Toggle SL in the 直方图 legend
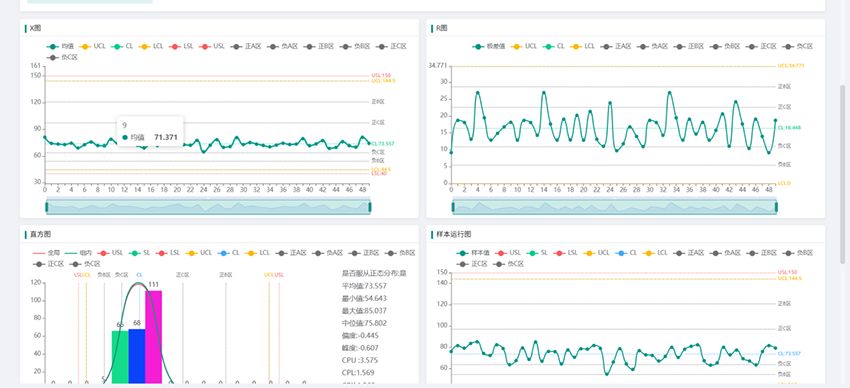The image size is (850, 388). tap(140, 253)
